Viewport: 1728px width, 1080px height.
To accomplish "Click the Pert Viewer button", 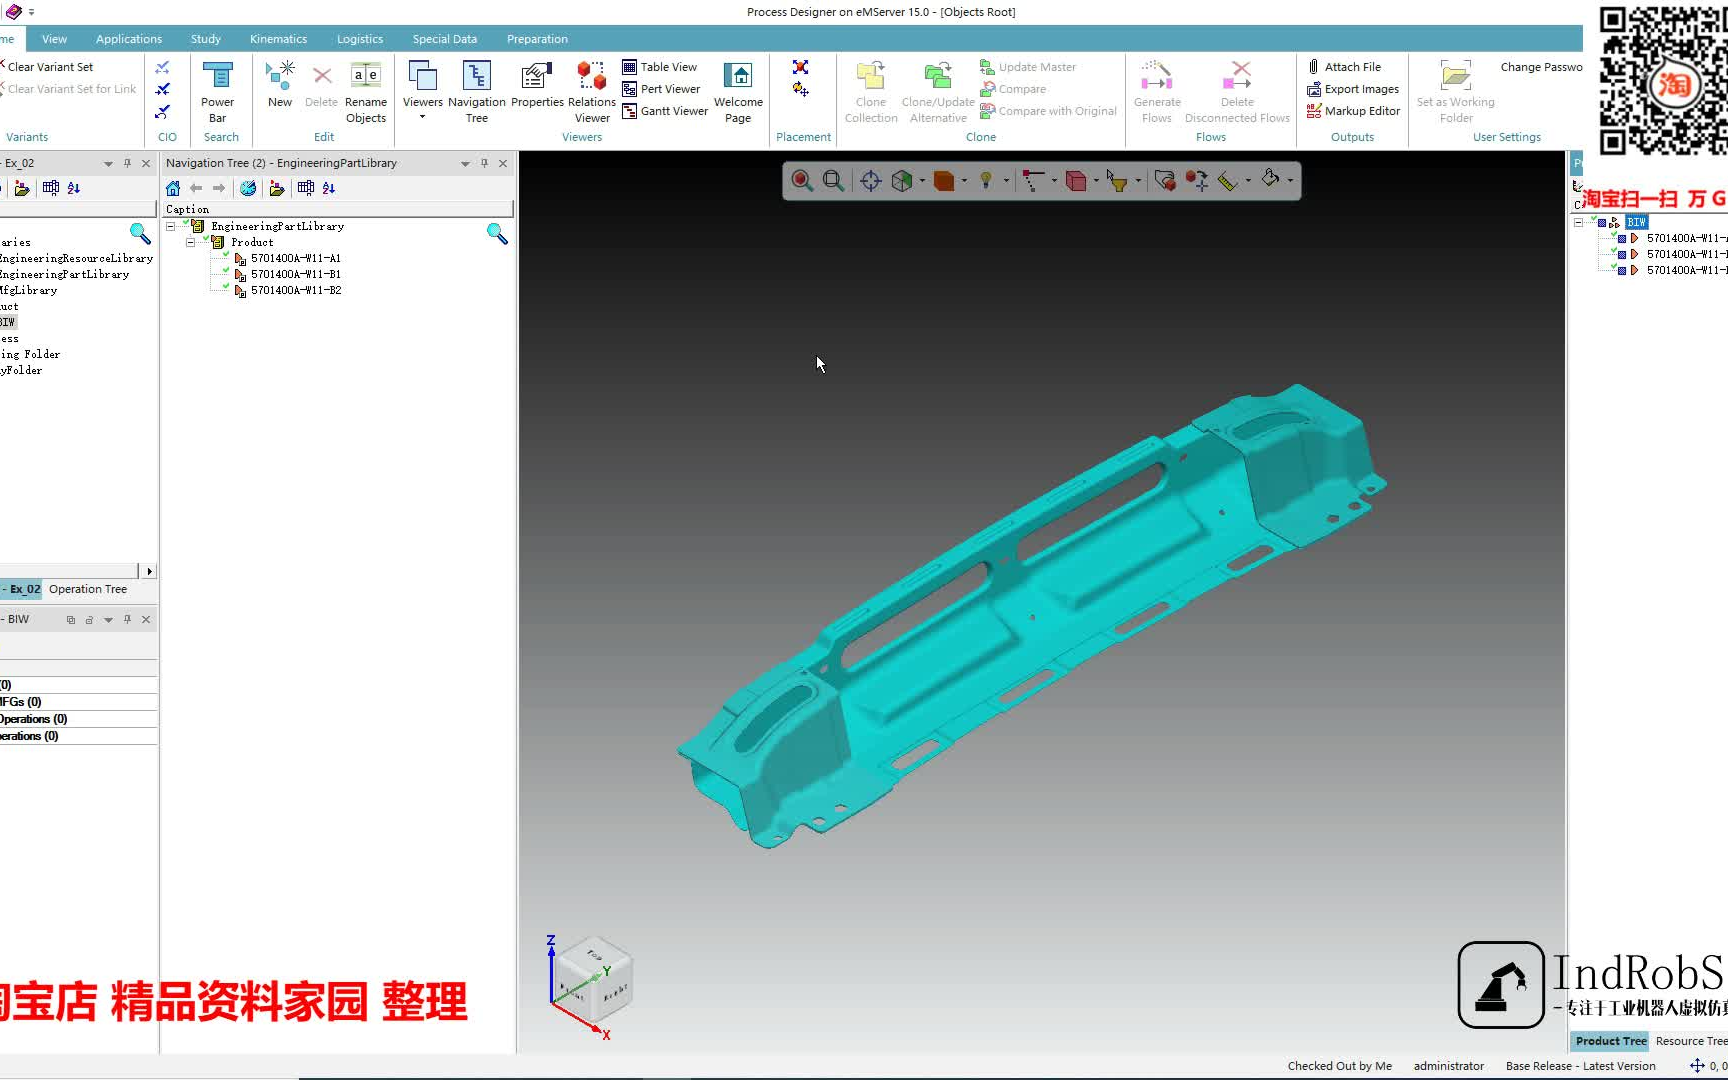I will [x=661, y=89].
